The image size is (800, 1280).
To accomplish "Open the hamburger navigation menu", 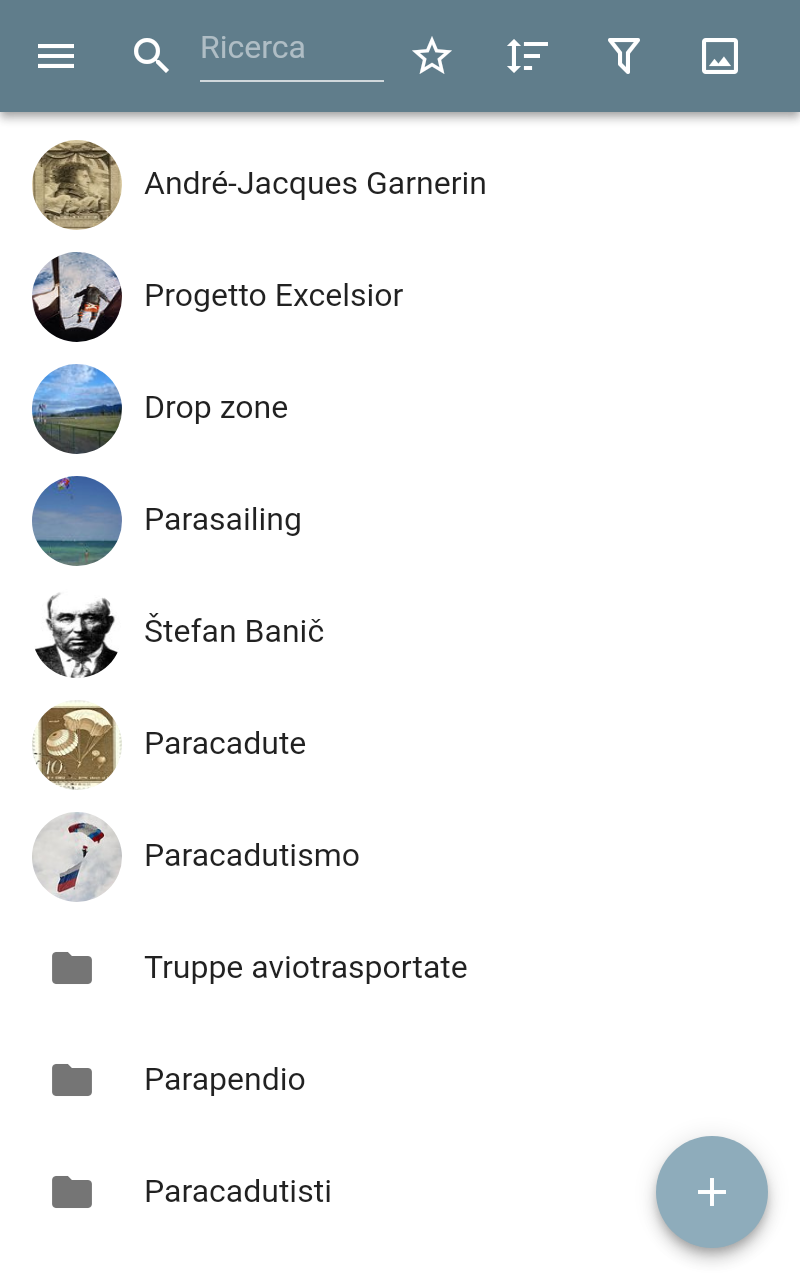I will point(56,56).
